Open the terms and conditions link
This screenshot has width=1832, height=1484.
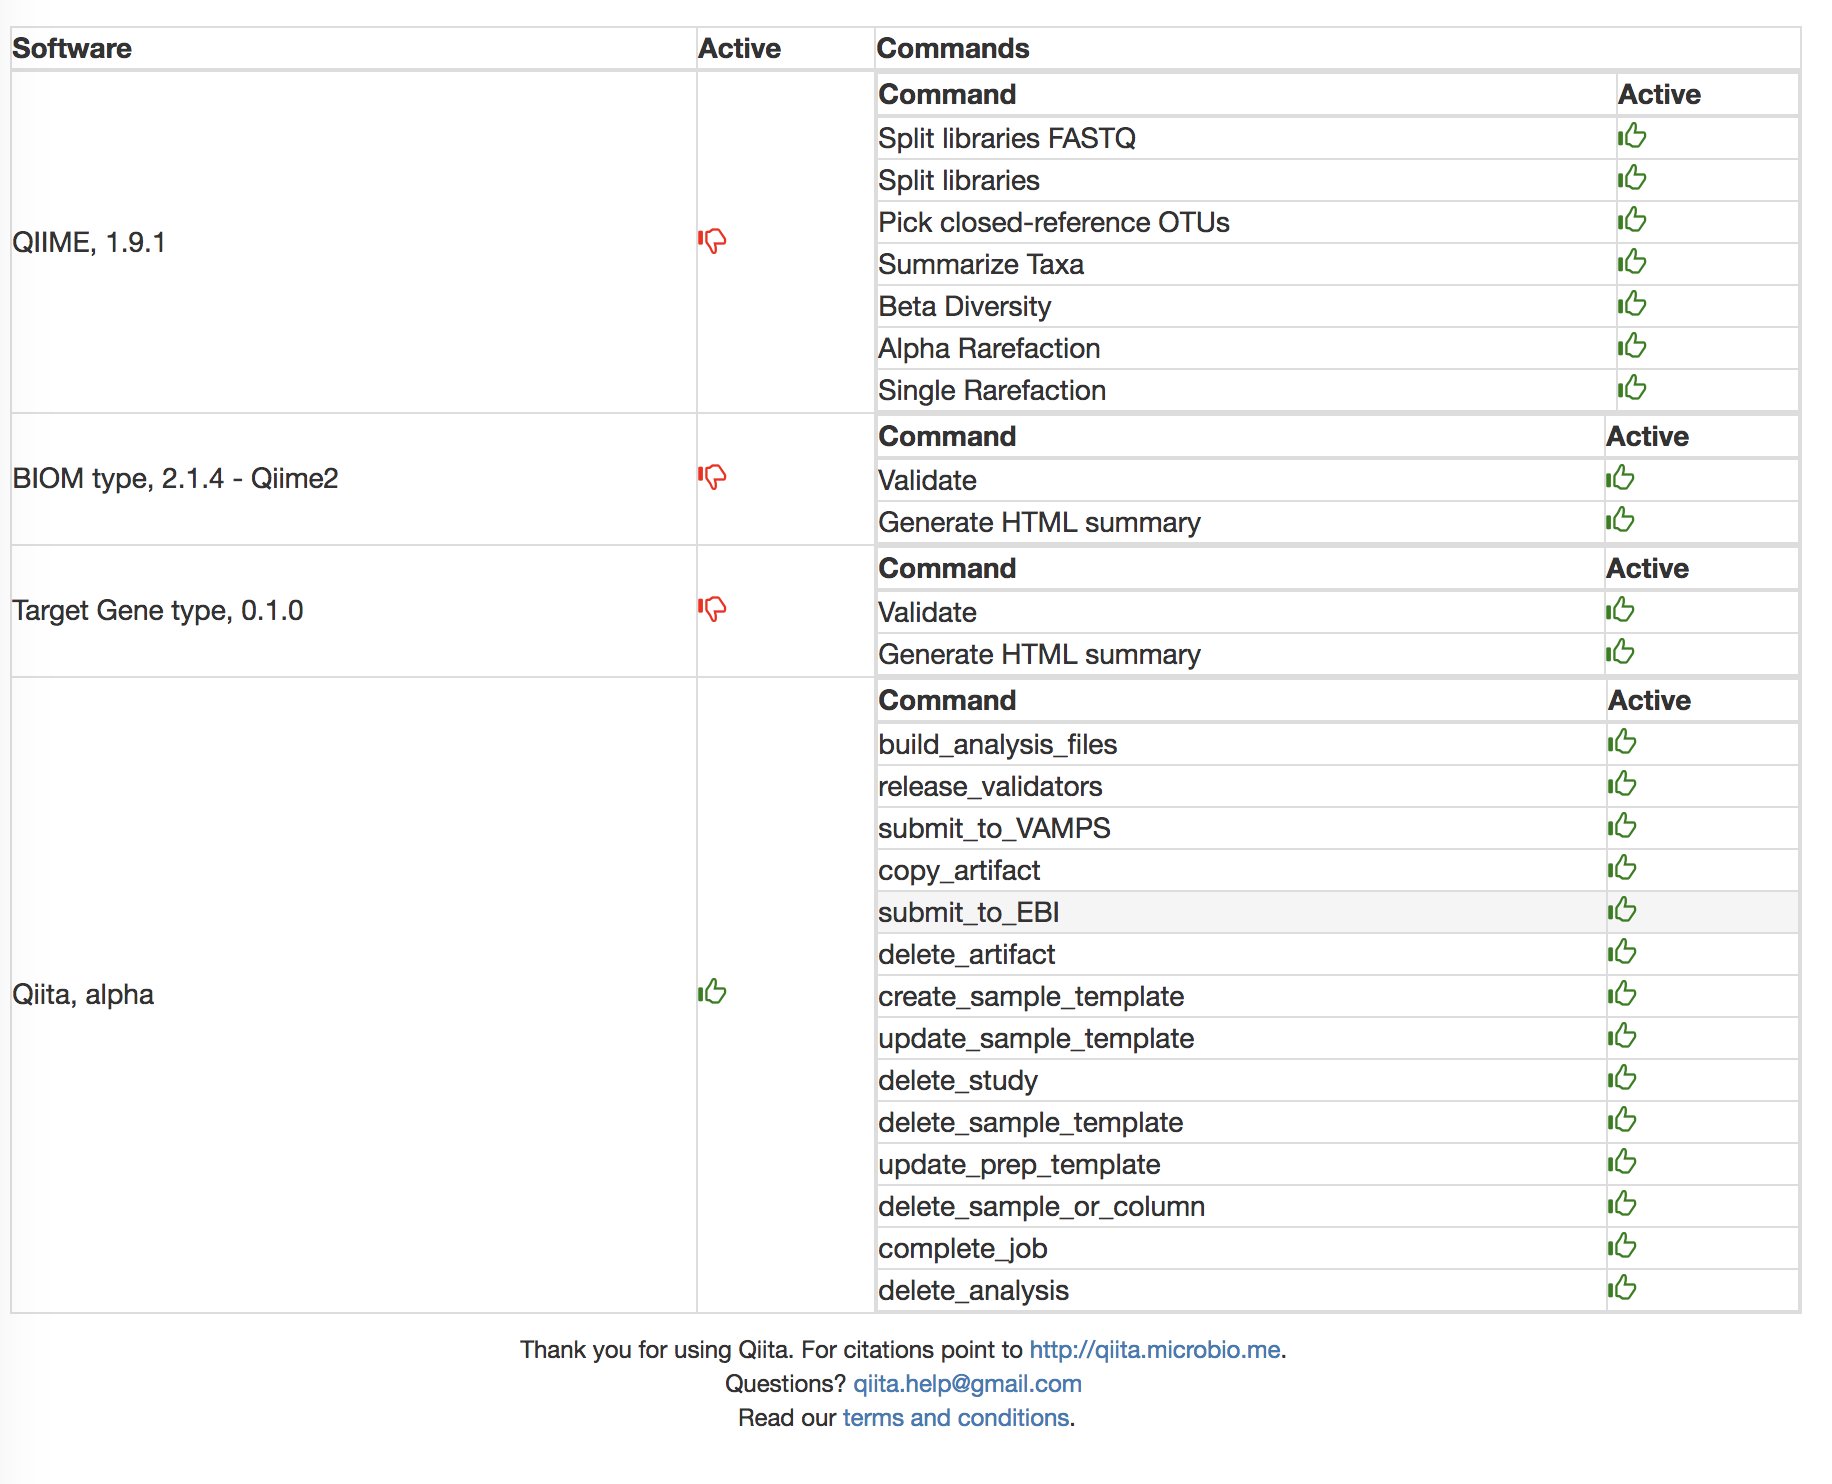tap(956, 1417)
